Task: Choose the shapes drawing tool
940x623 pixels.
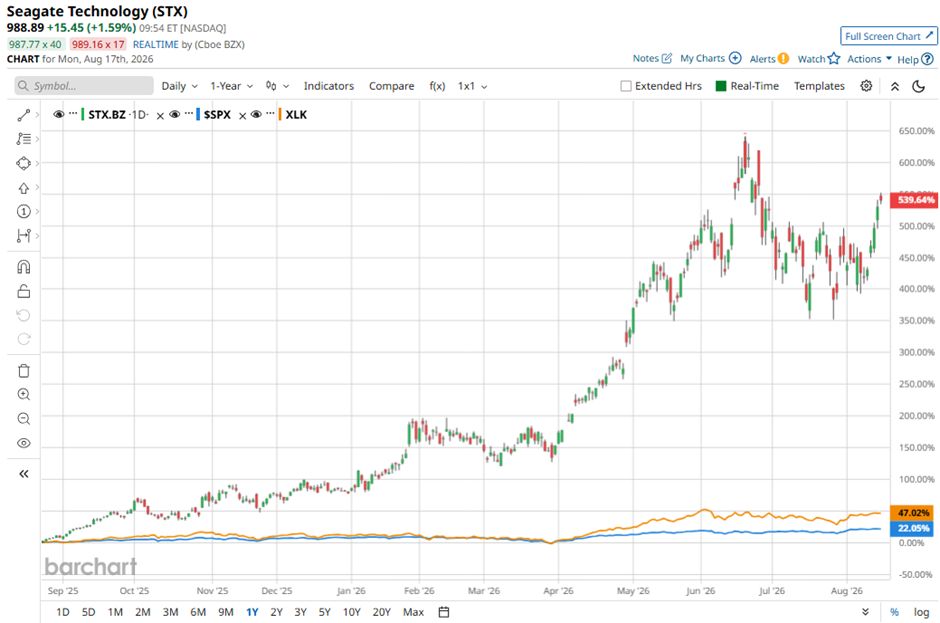Action: coord(23,163)
